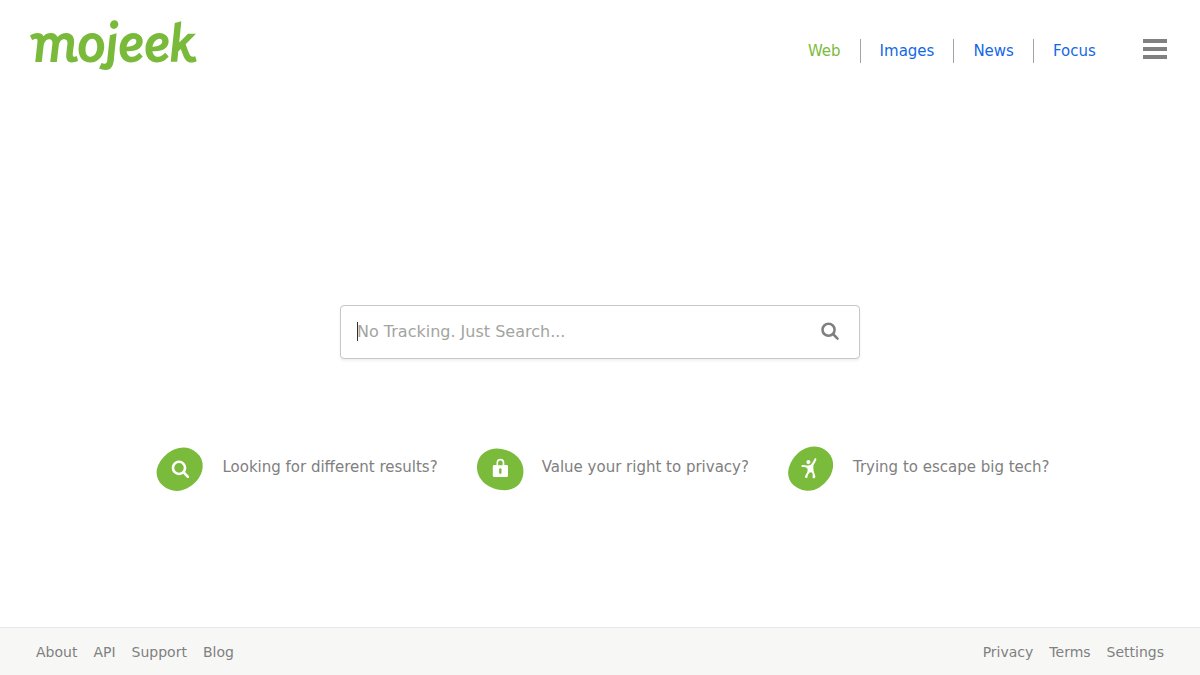1200x675 pixels.
Task: Select the Web search tab
Action: coord(824,50)
